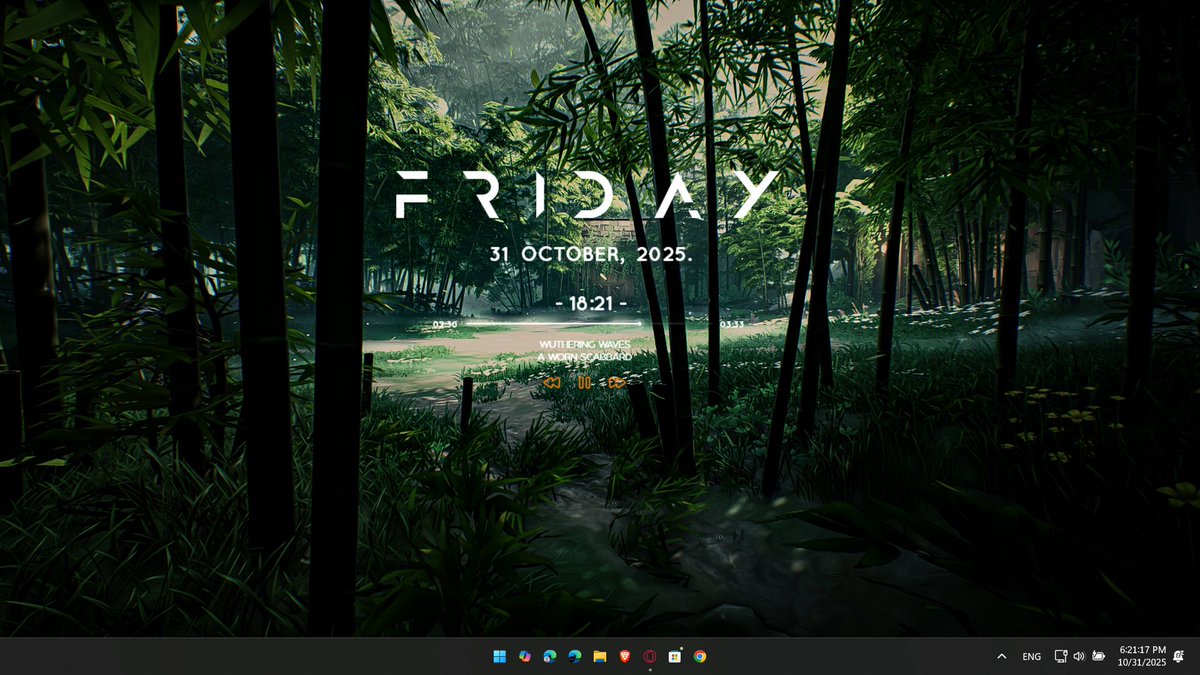Open the ENG language switcher
Image resolution: width=1200 pixels, height=675 pixels.
coord(1032,657)
